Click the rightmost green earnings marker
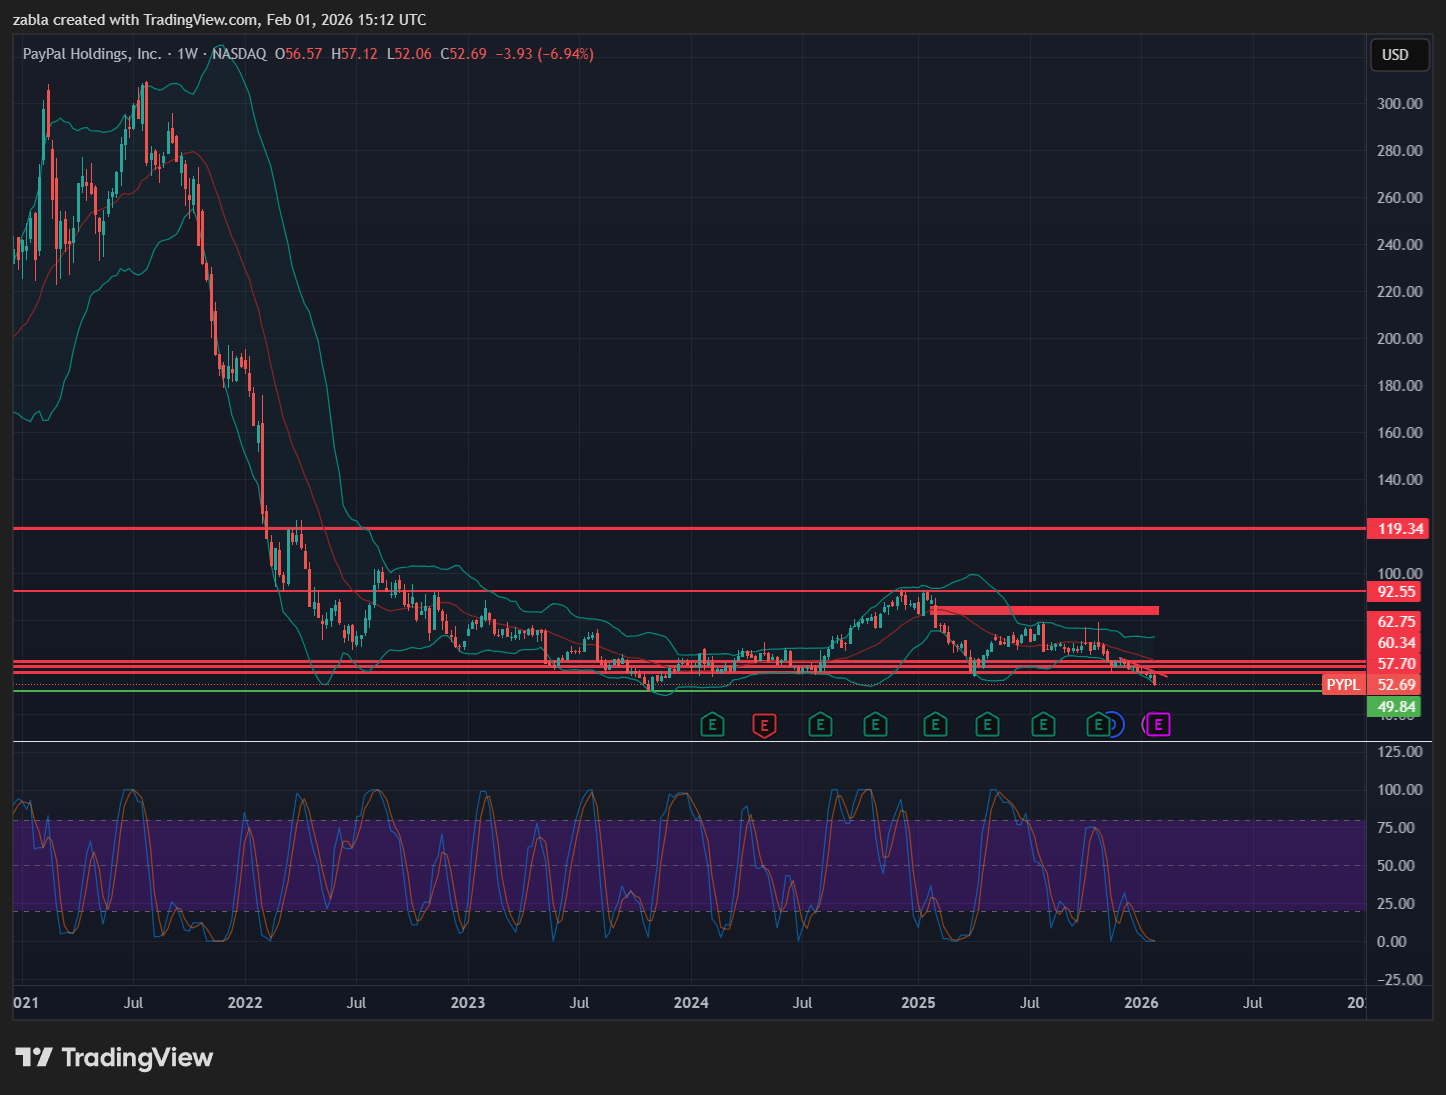Image resolution: width=1446 pixels, height=1095 pixels. [x=1098, y=725]
